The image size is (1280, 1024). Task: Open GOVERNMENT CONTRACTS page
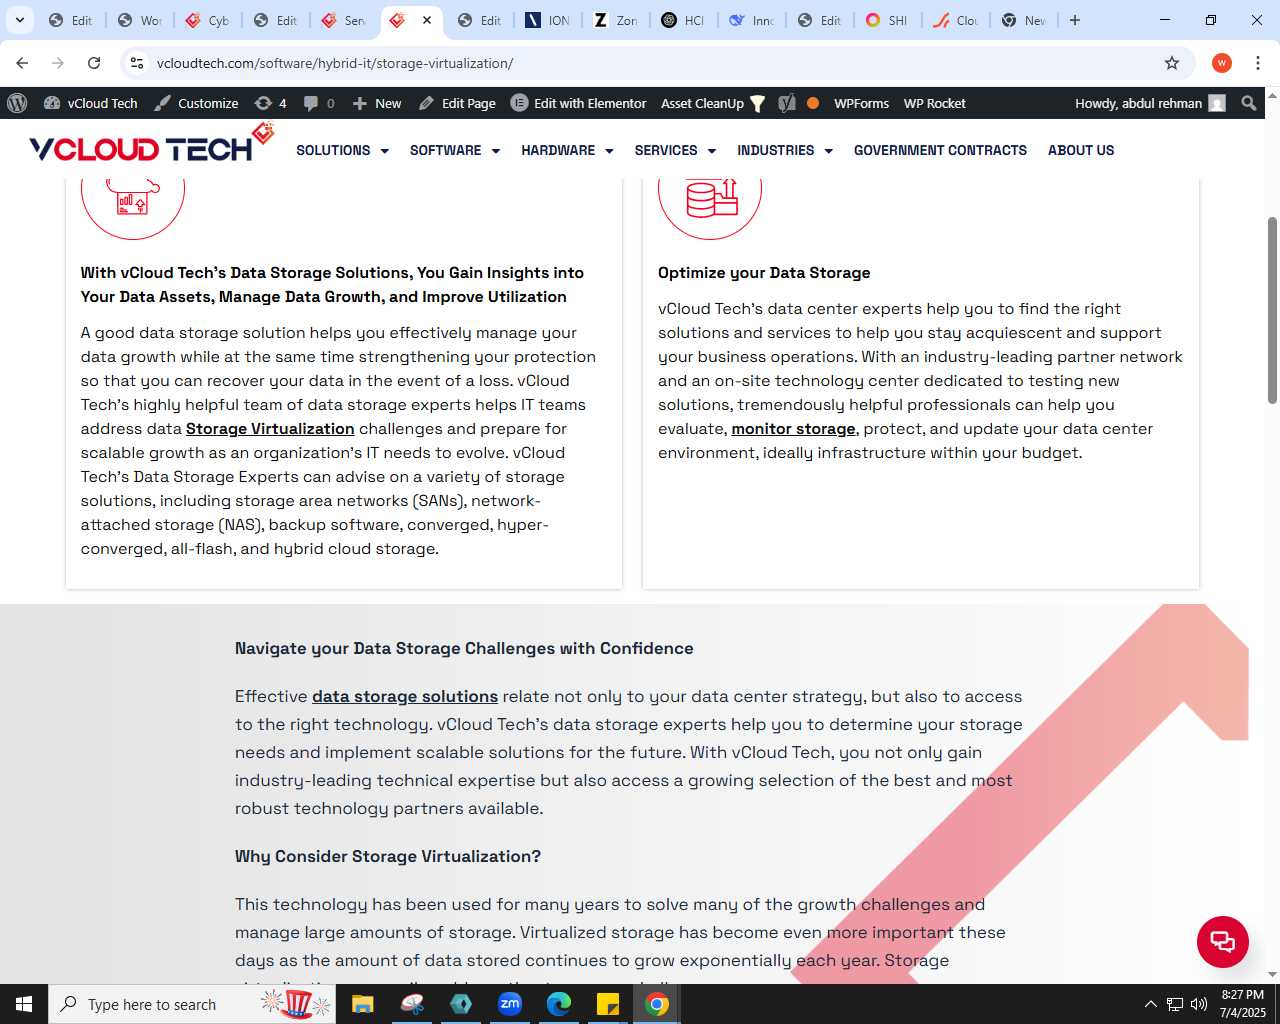click(x=940, y=150)
